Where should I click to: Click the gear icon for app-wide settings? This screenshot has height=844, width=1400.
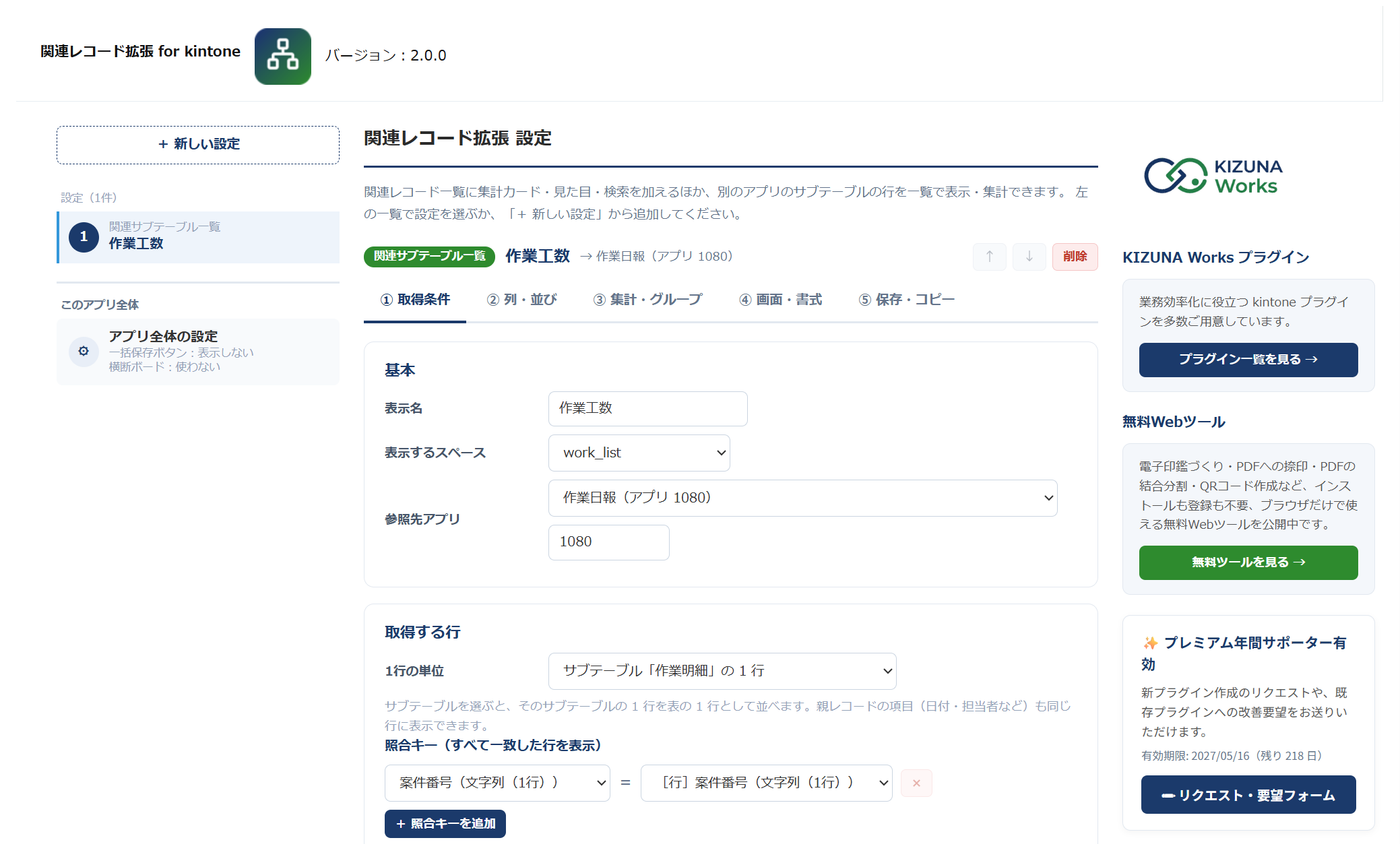pyautogui.click(x=83, y=351)
